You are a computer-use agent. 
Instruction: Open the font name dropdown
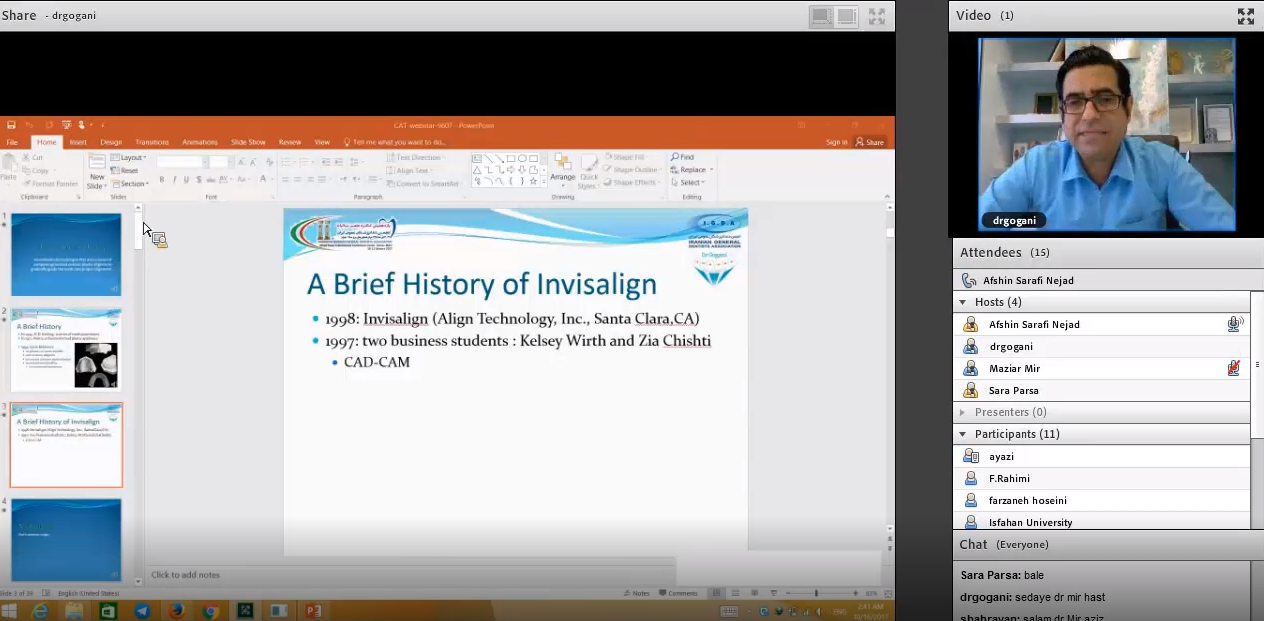pyautogui.click(x=203, y=162)
